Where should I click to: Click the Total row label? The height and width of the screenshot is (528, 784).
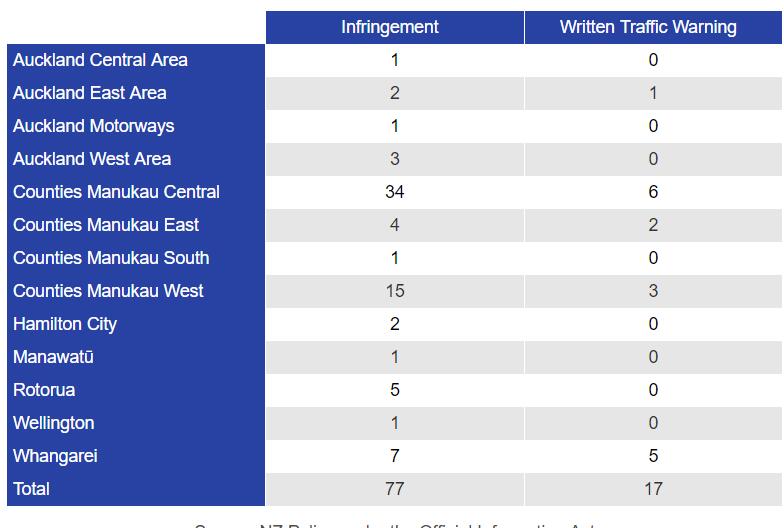(x=31, y=489)
